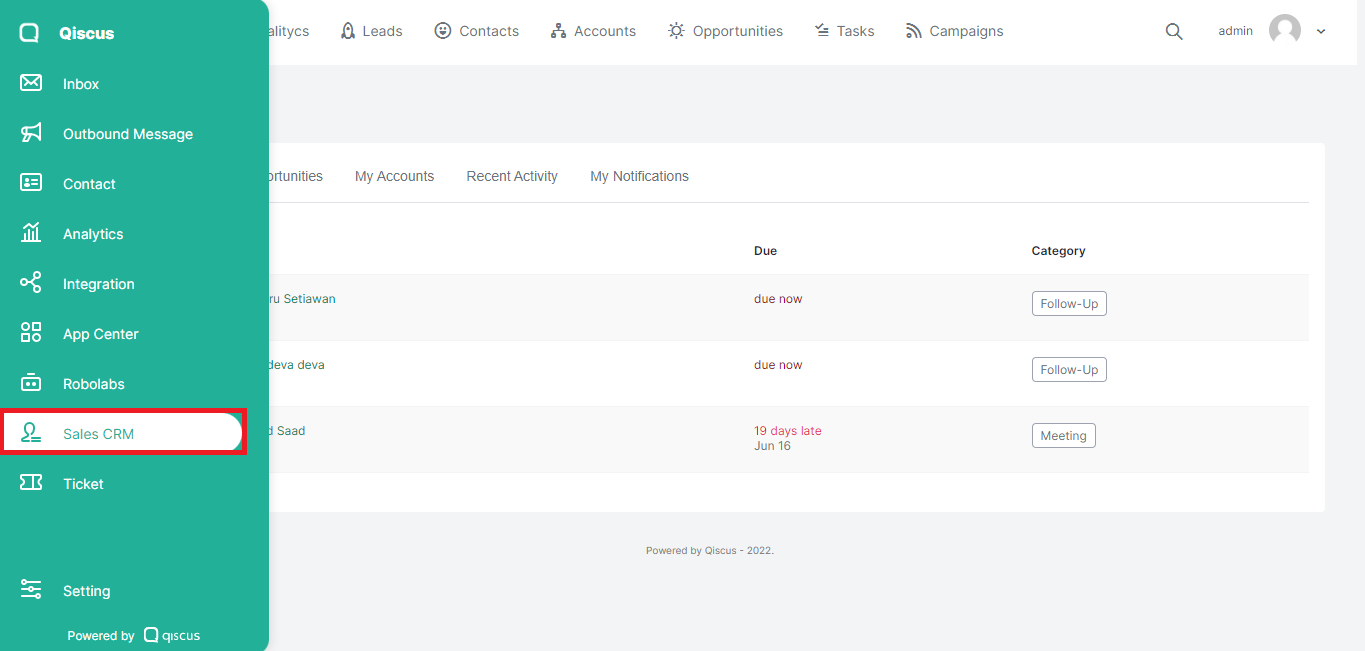
Task: Click the Analytics chart icon
Action: point(31,233)
